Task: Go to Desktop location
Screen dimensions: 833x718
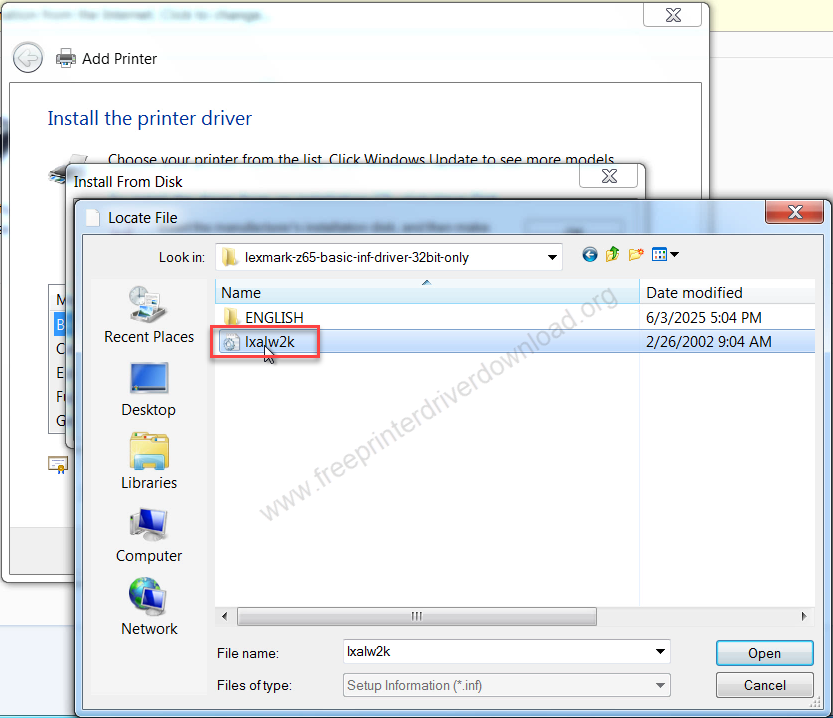Action: pyautogui.click(x=149, y=389)
